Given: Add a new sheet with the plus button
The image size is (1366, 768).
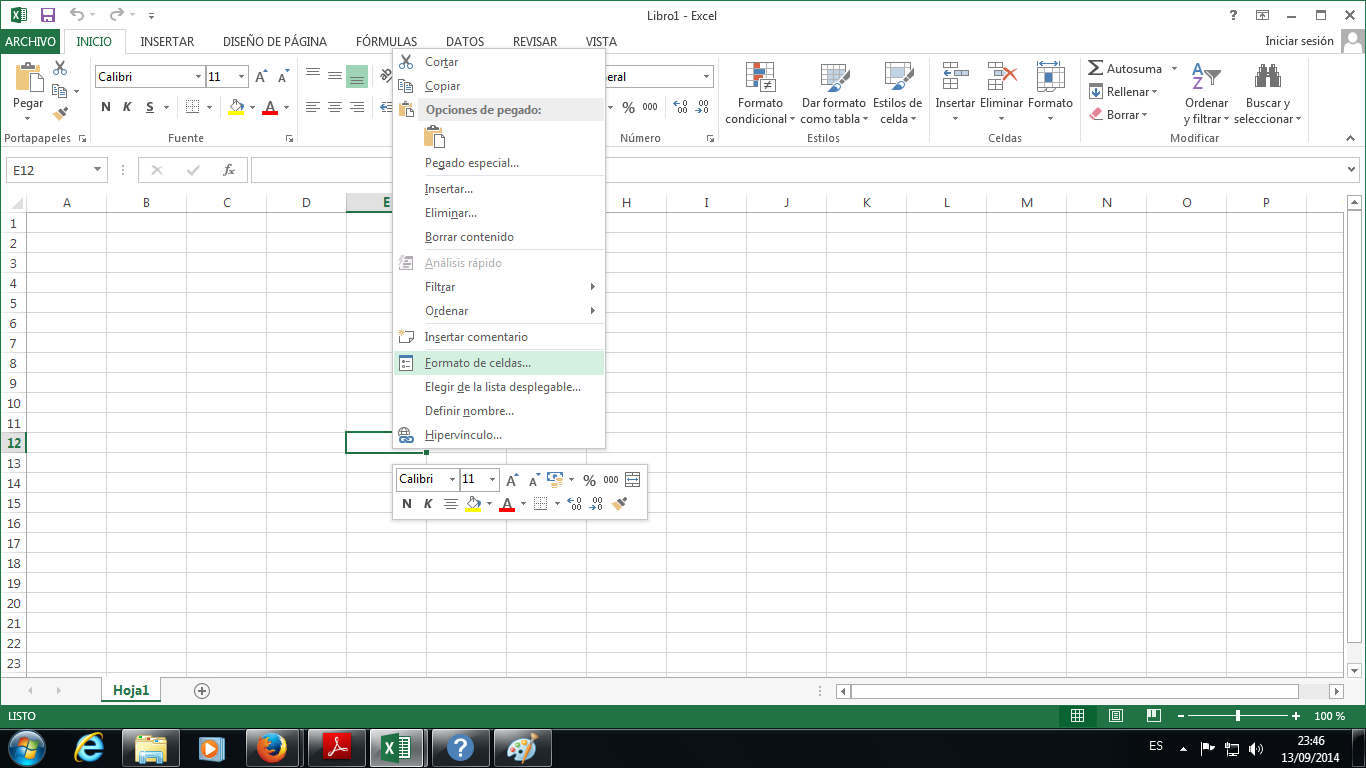Looking at the screenshot, I should click(202, 690).
